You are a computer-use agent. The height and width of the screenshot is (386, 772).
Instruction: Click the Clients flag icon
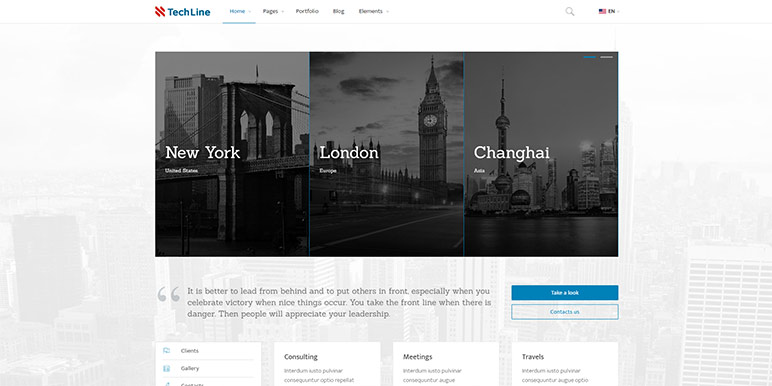coord(166,351)
